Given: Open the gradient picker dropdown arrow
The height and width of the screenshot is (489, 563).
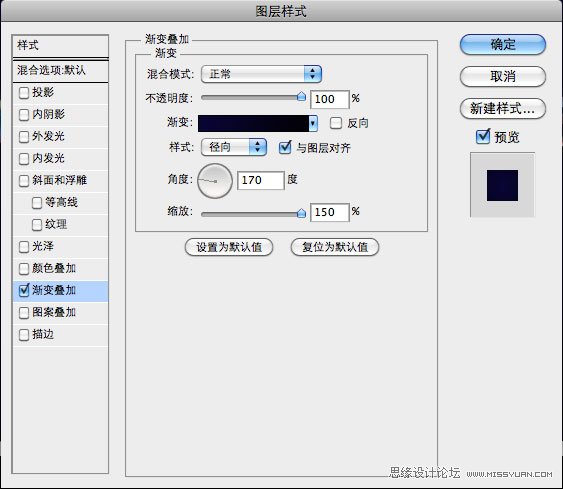Looking at the screenshot, I should point(313,124).
